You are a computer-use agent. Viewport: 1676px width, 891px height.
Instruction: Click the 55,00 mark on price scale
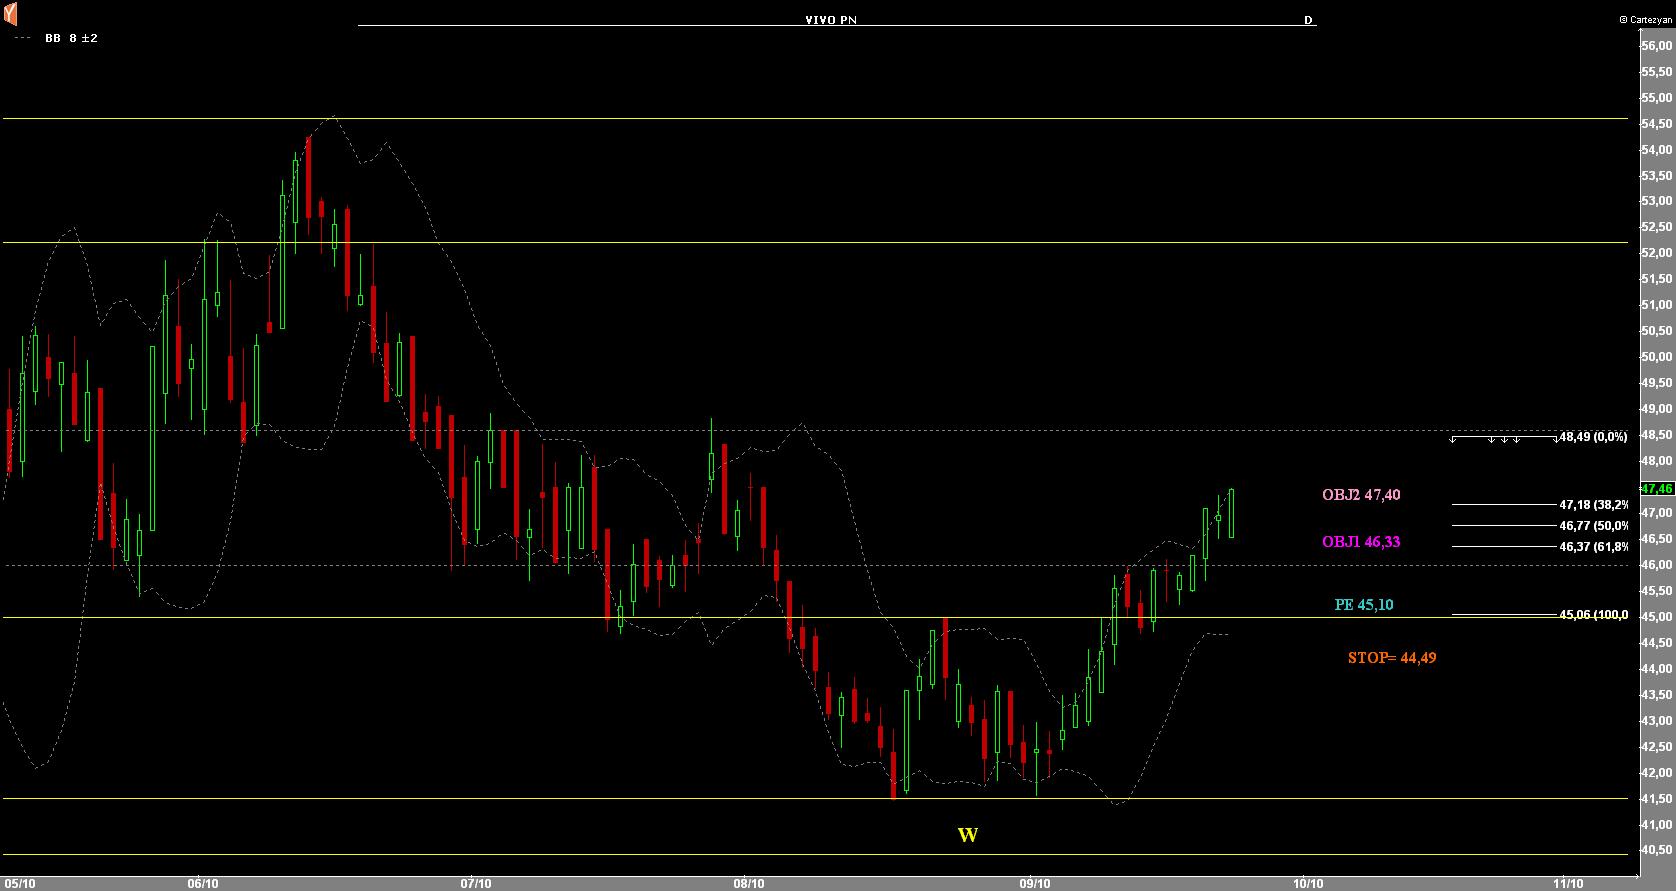pyautogui.click(x=1657, y=97)
